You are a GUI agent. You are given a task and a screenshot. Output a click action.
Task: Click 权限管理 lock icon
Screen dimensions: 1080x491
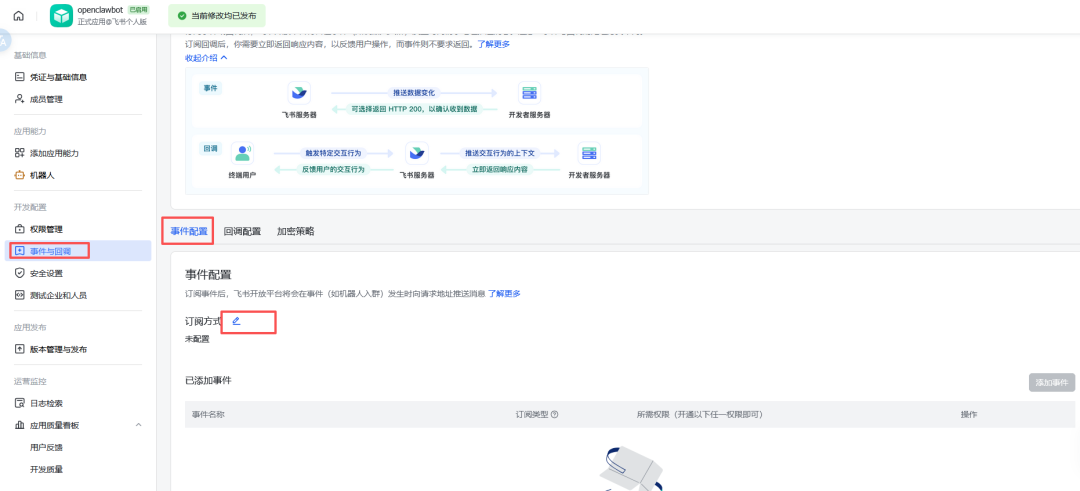(x=19, y=229)
